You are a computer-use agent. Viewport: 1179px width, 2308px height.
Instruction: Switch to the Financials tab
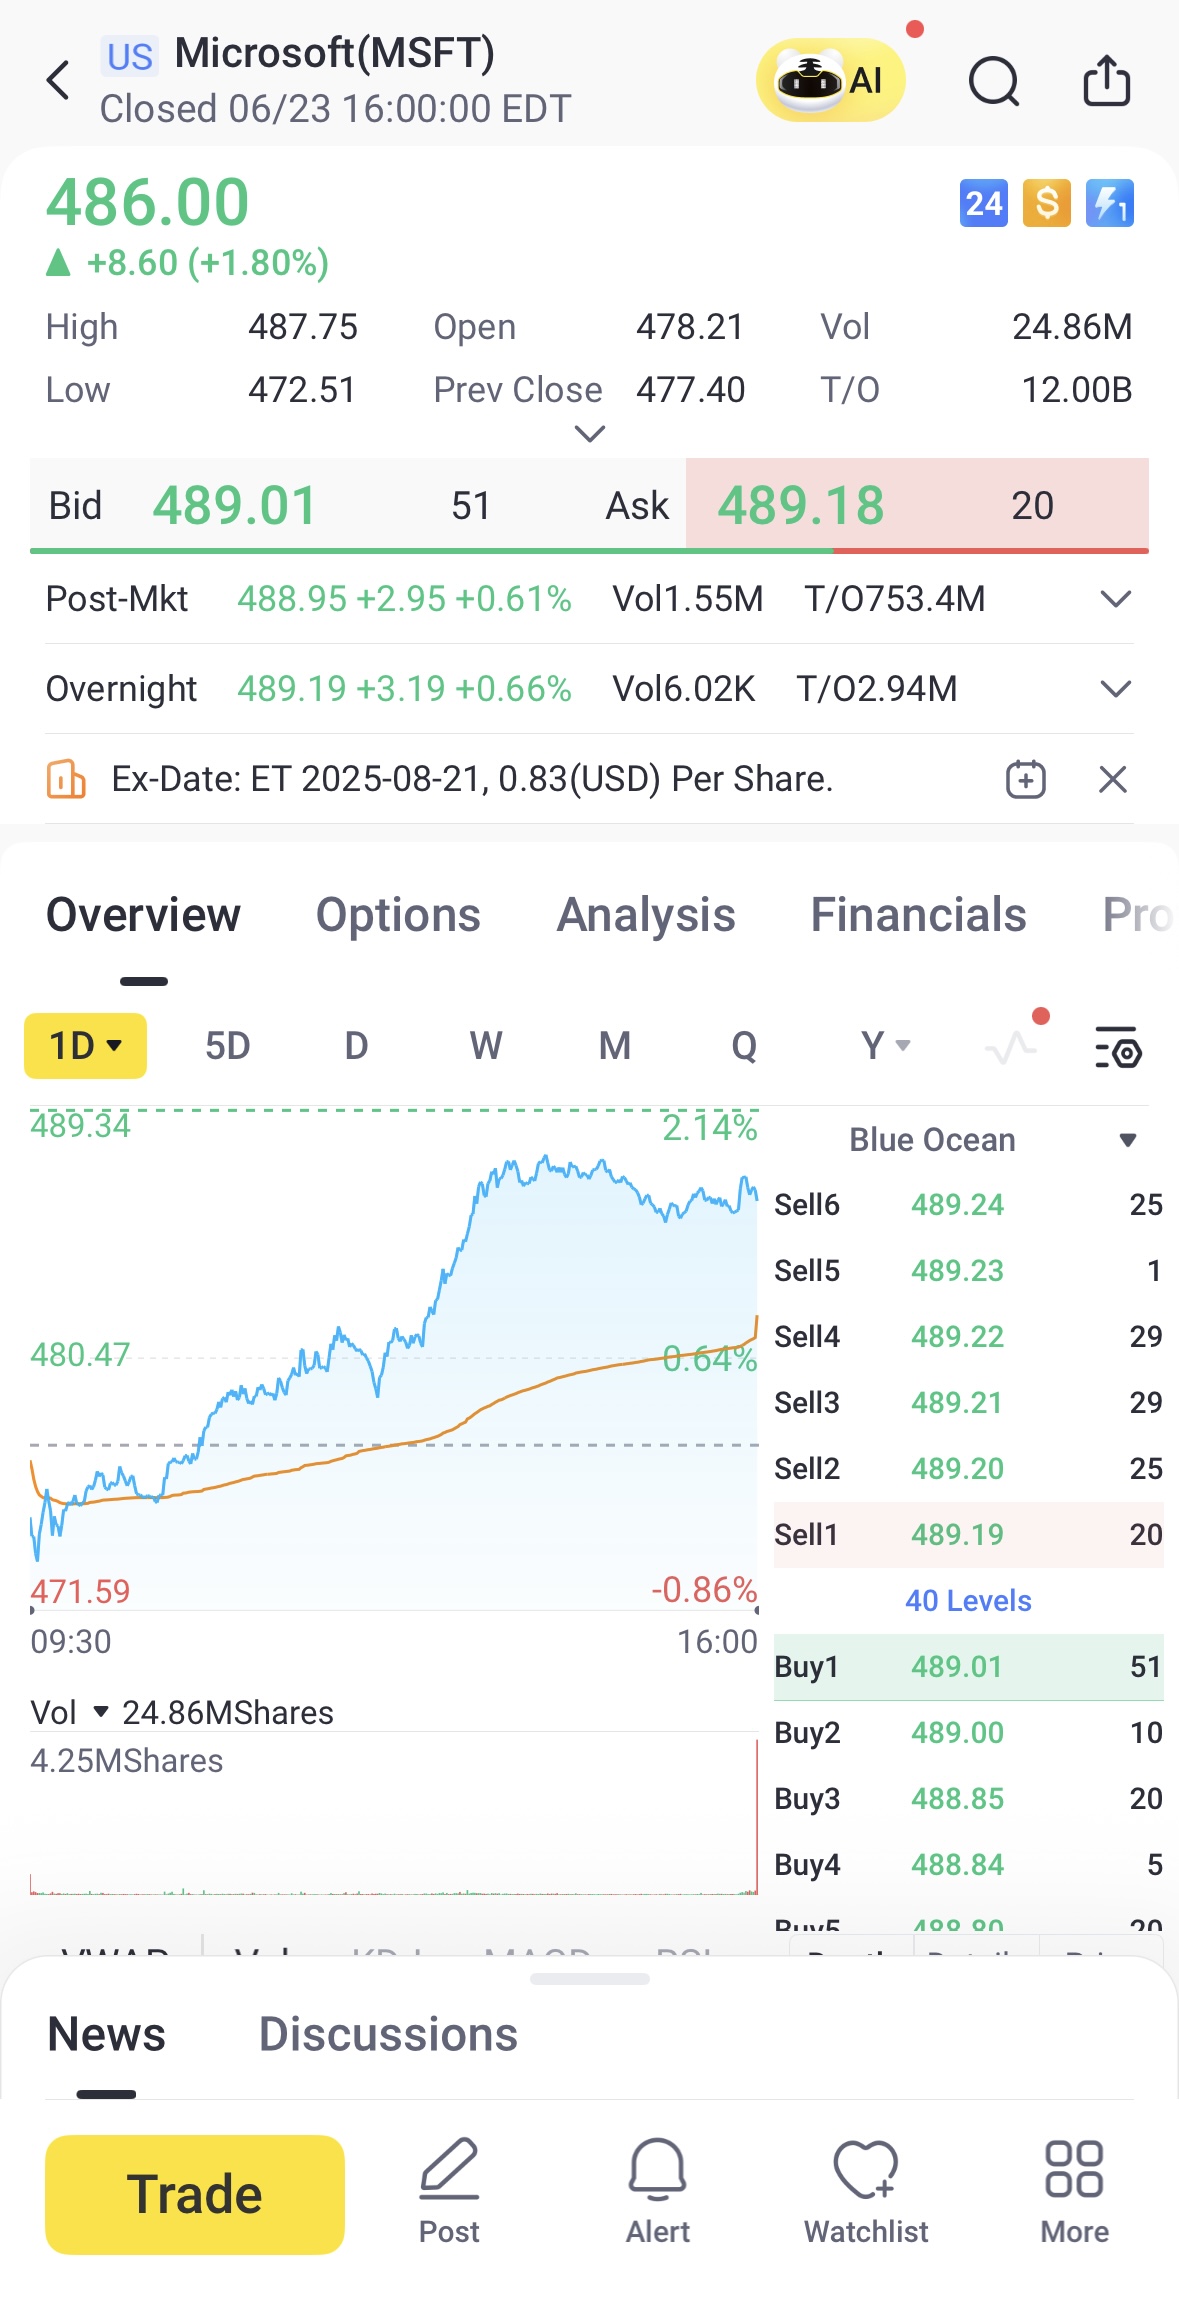[x=918, y=915]
